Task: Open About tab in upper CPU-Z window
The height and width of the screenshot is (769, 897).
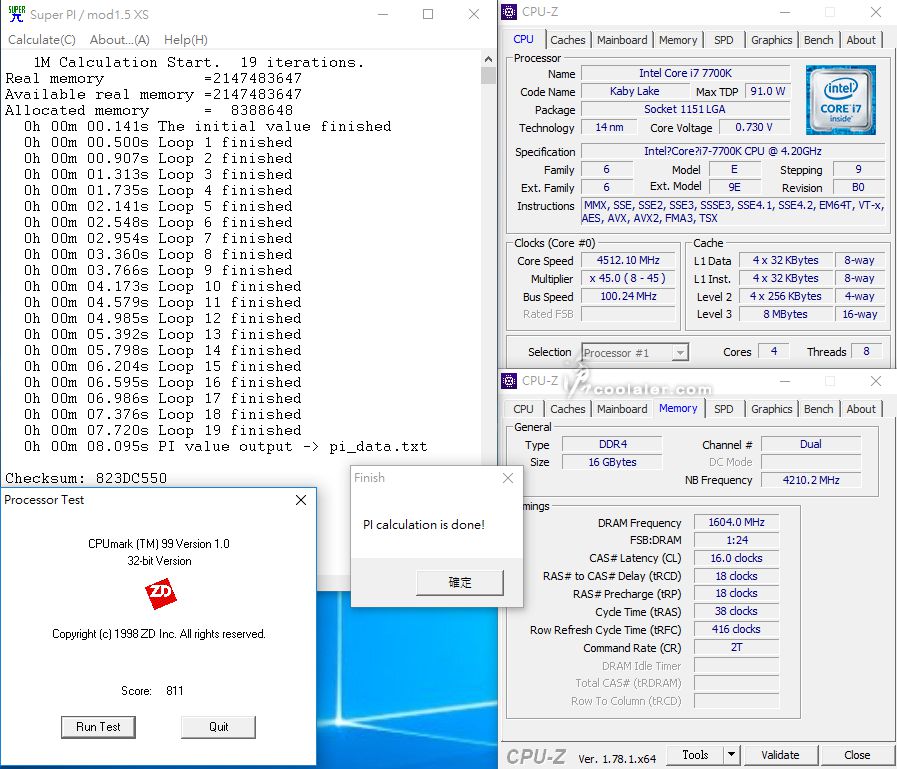Action: pos(861,40)
